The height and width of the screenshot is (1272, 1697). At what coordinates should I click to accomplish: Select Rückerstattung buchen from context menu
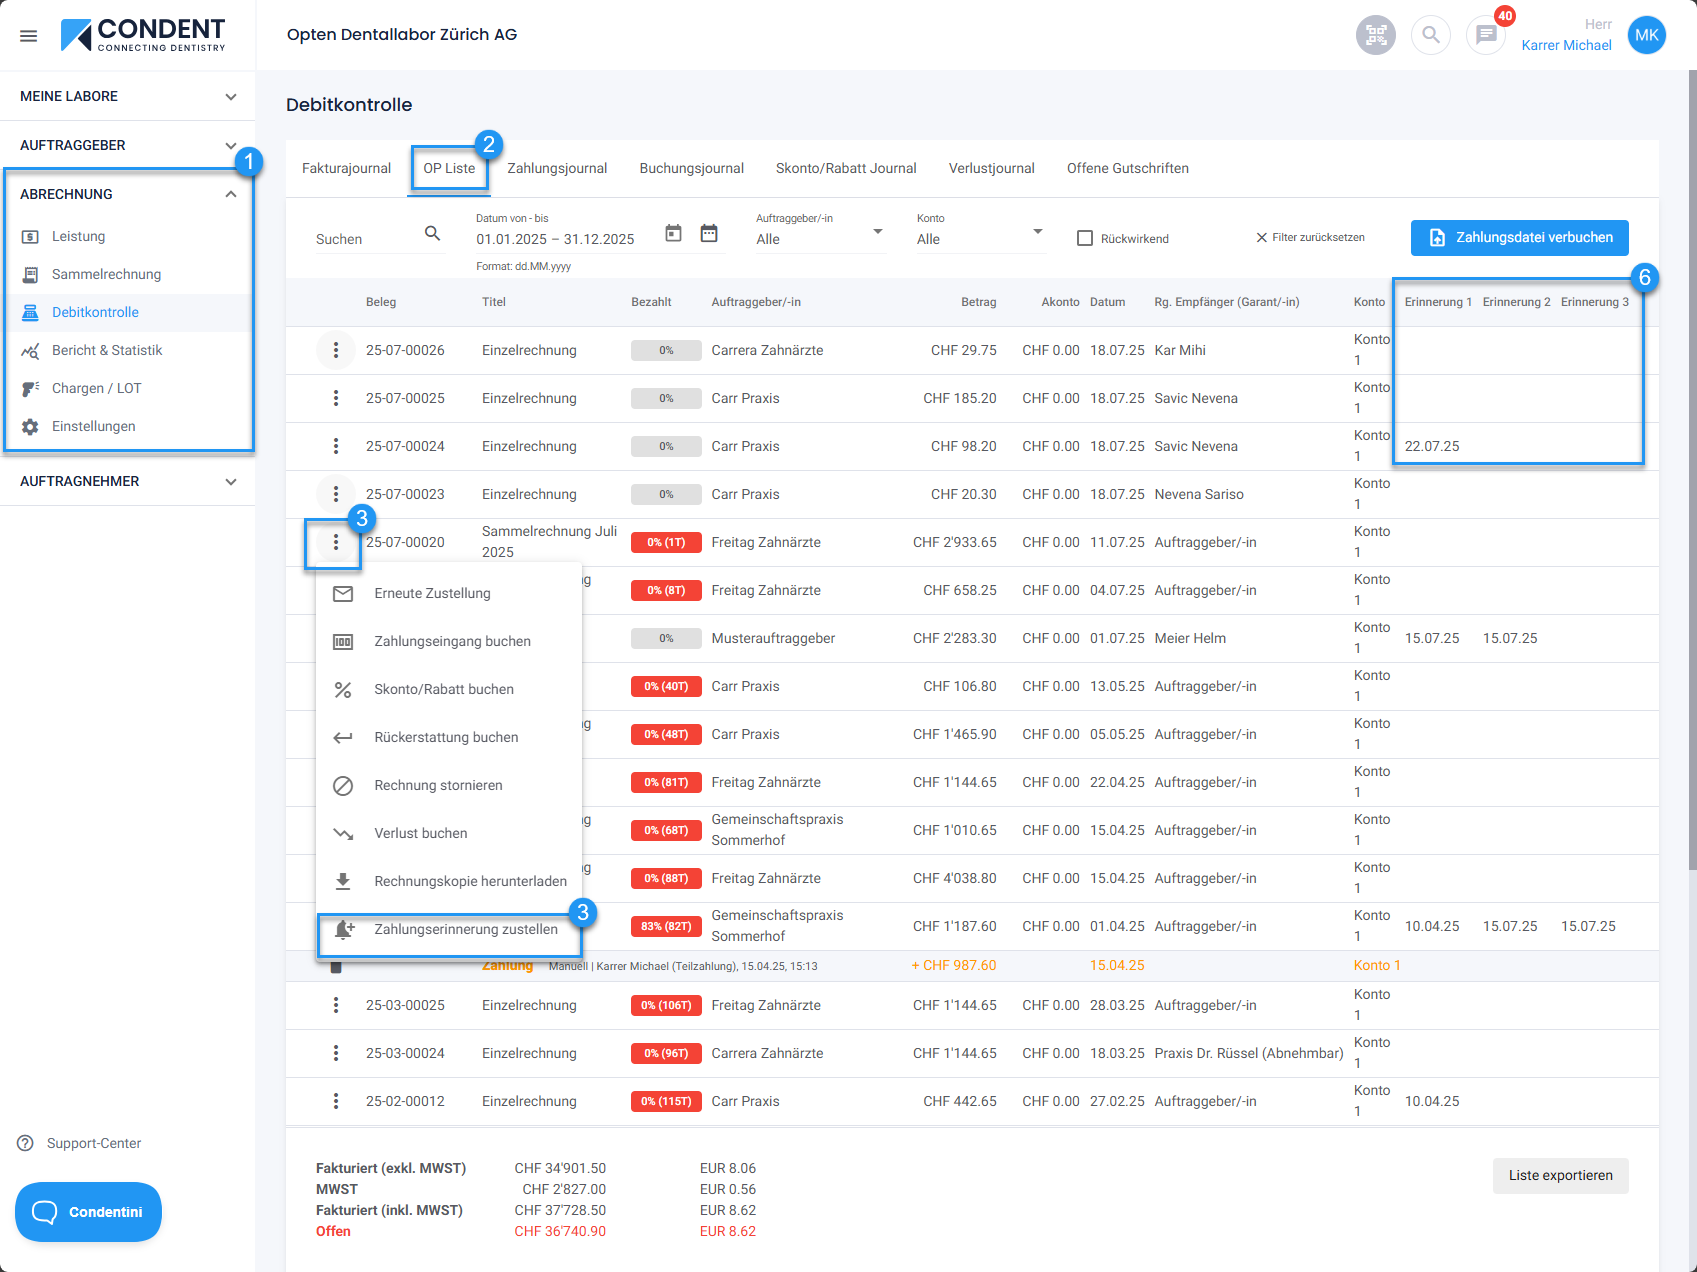449,737
